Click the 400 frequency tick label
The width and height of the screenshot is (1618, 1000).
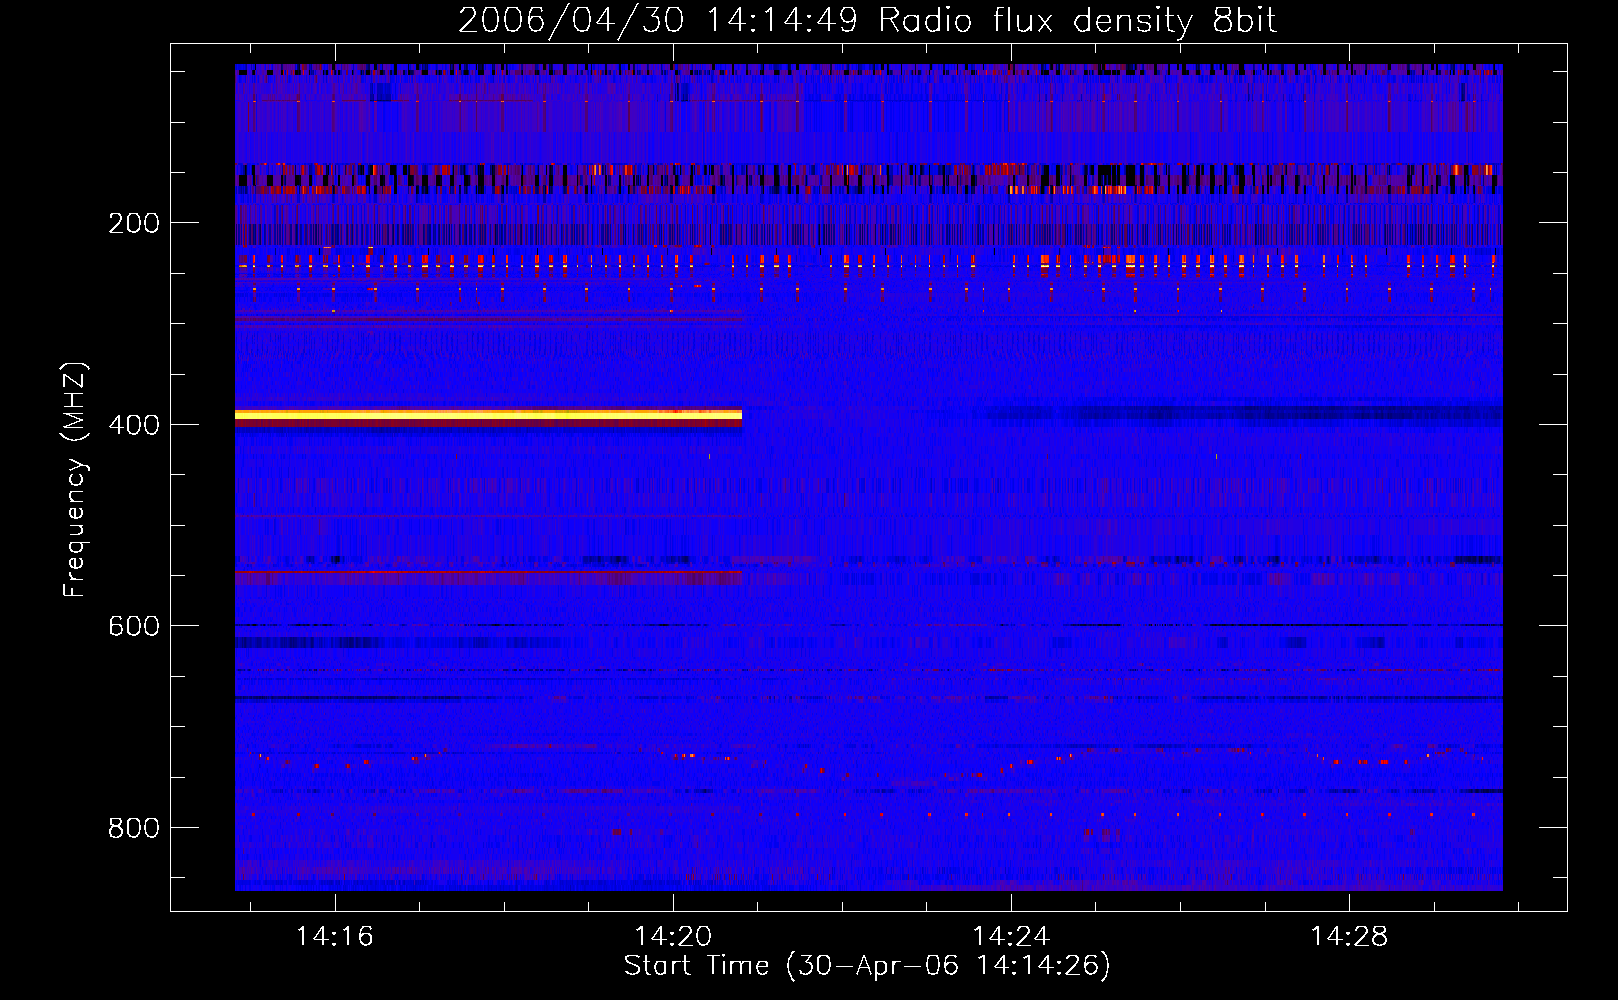coord(134,425)
